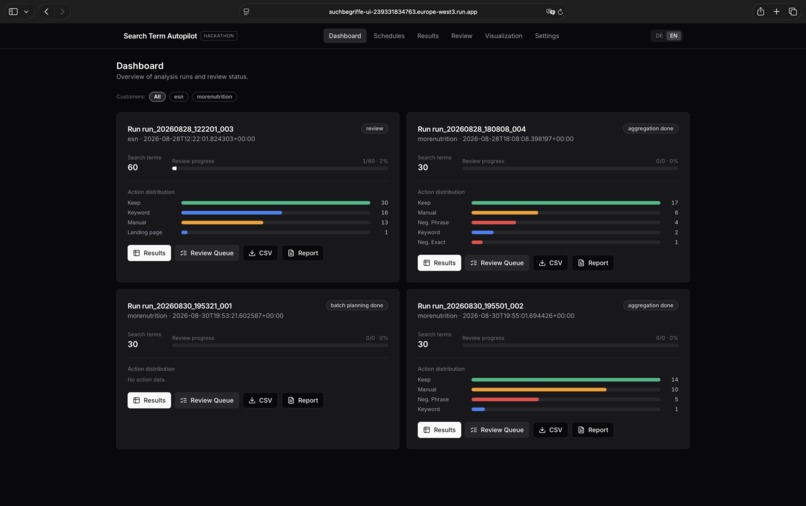Click aggregation done badge on run_20260828_180808_004
Image resolution: width=806 pixels, height=506 pixels.
click(x=650, y=129)
